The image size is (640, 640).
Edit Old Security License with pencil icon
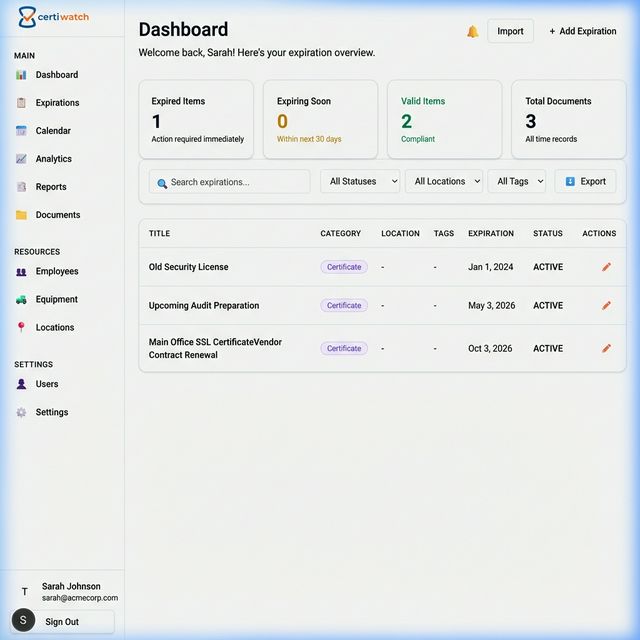606,267
